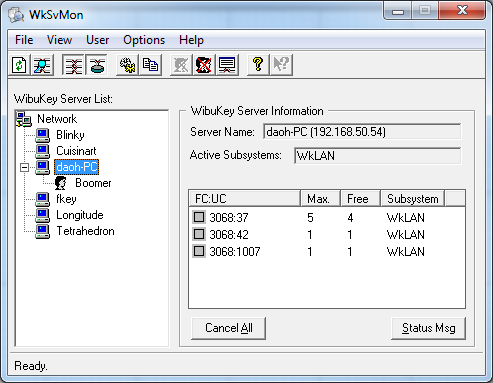493x383 pixels.
Task: Select the Blinky server in the list
Action: point(70,135)
